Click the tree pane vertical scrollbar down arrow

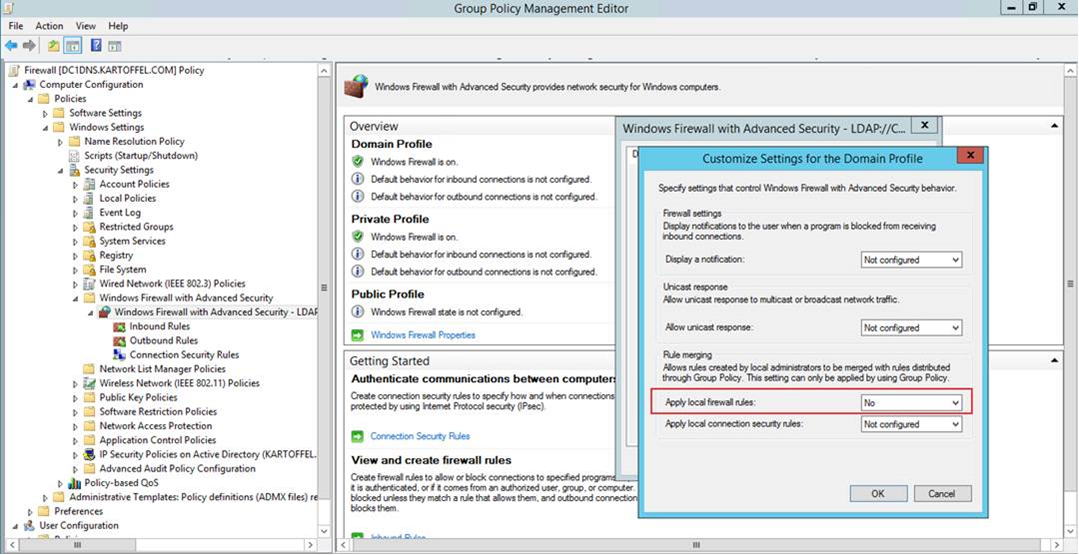pos(323,532)
